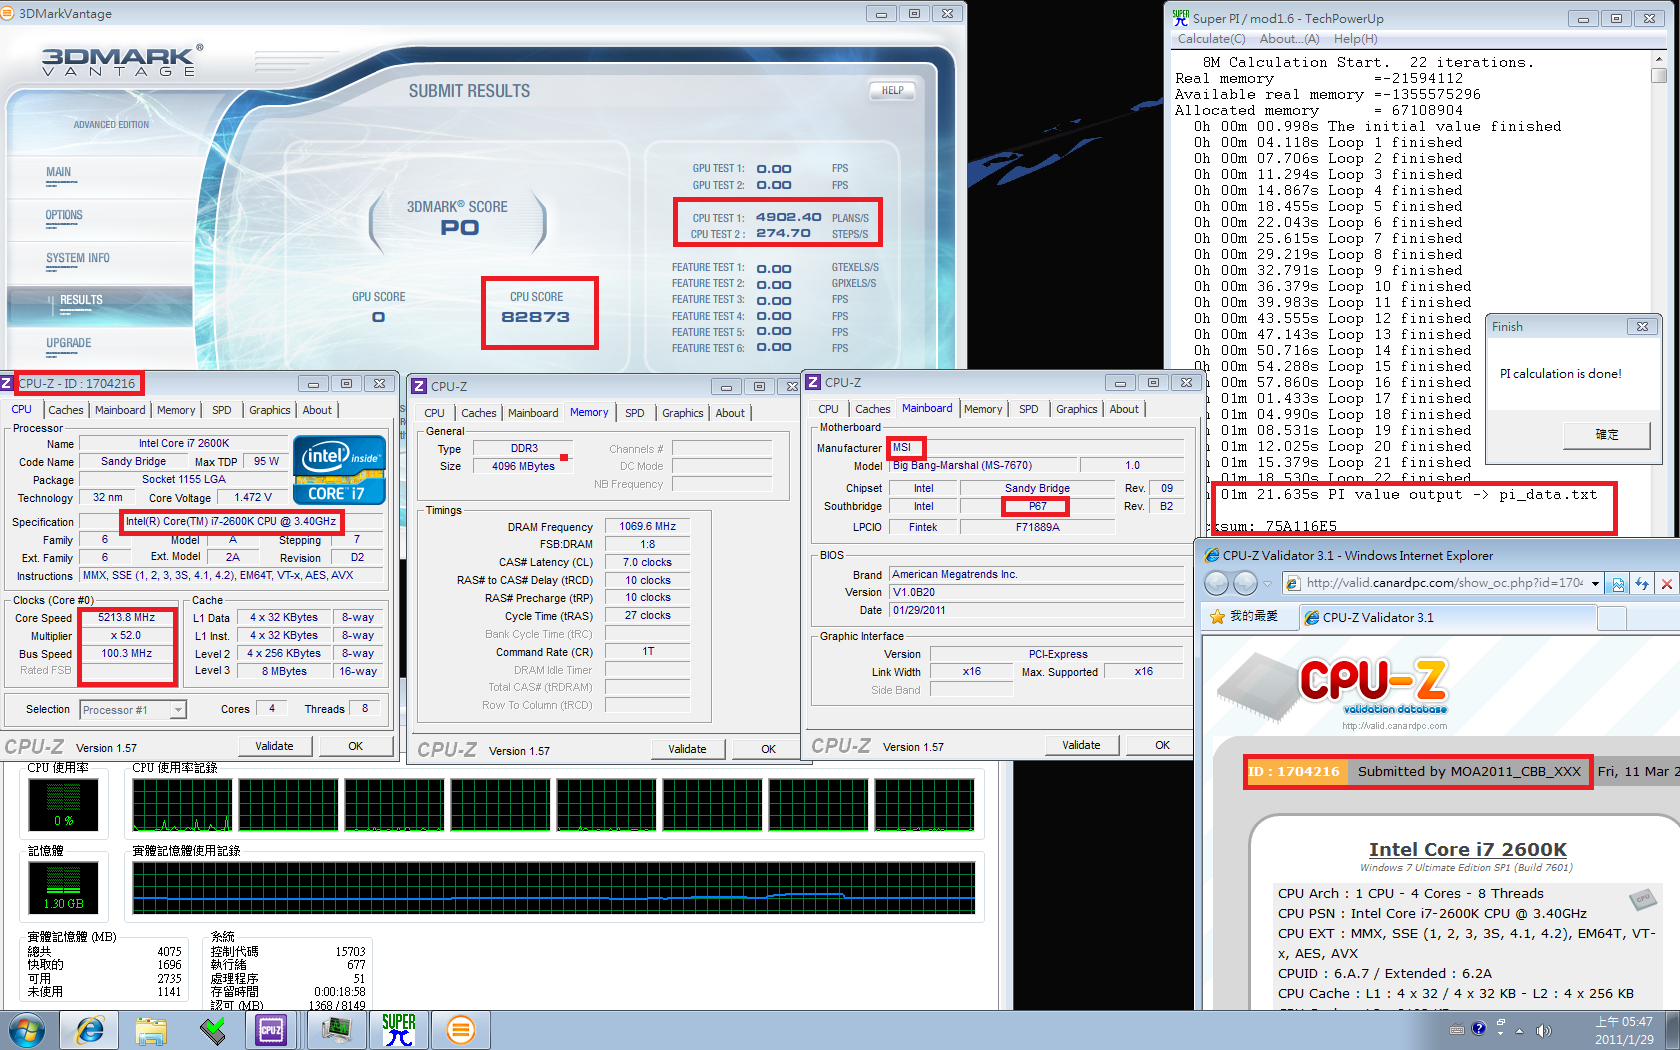The image size is (1680, 1050).
Task: Click OK in CPU-Z ID window
Action: click(356, 746)
